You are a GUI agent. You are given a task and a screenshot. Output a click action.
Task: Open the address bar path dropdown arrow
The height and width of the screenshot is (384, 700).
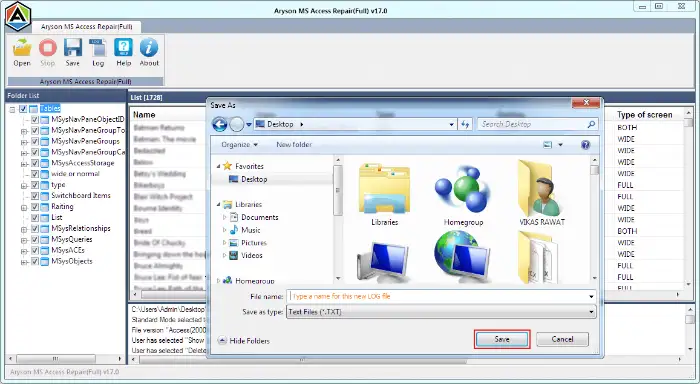[x=451, y=125]
